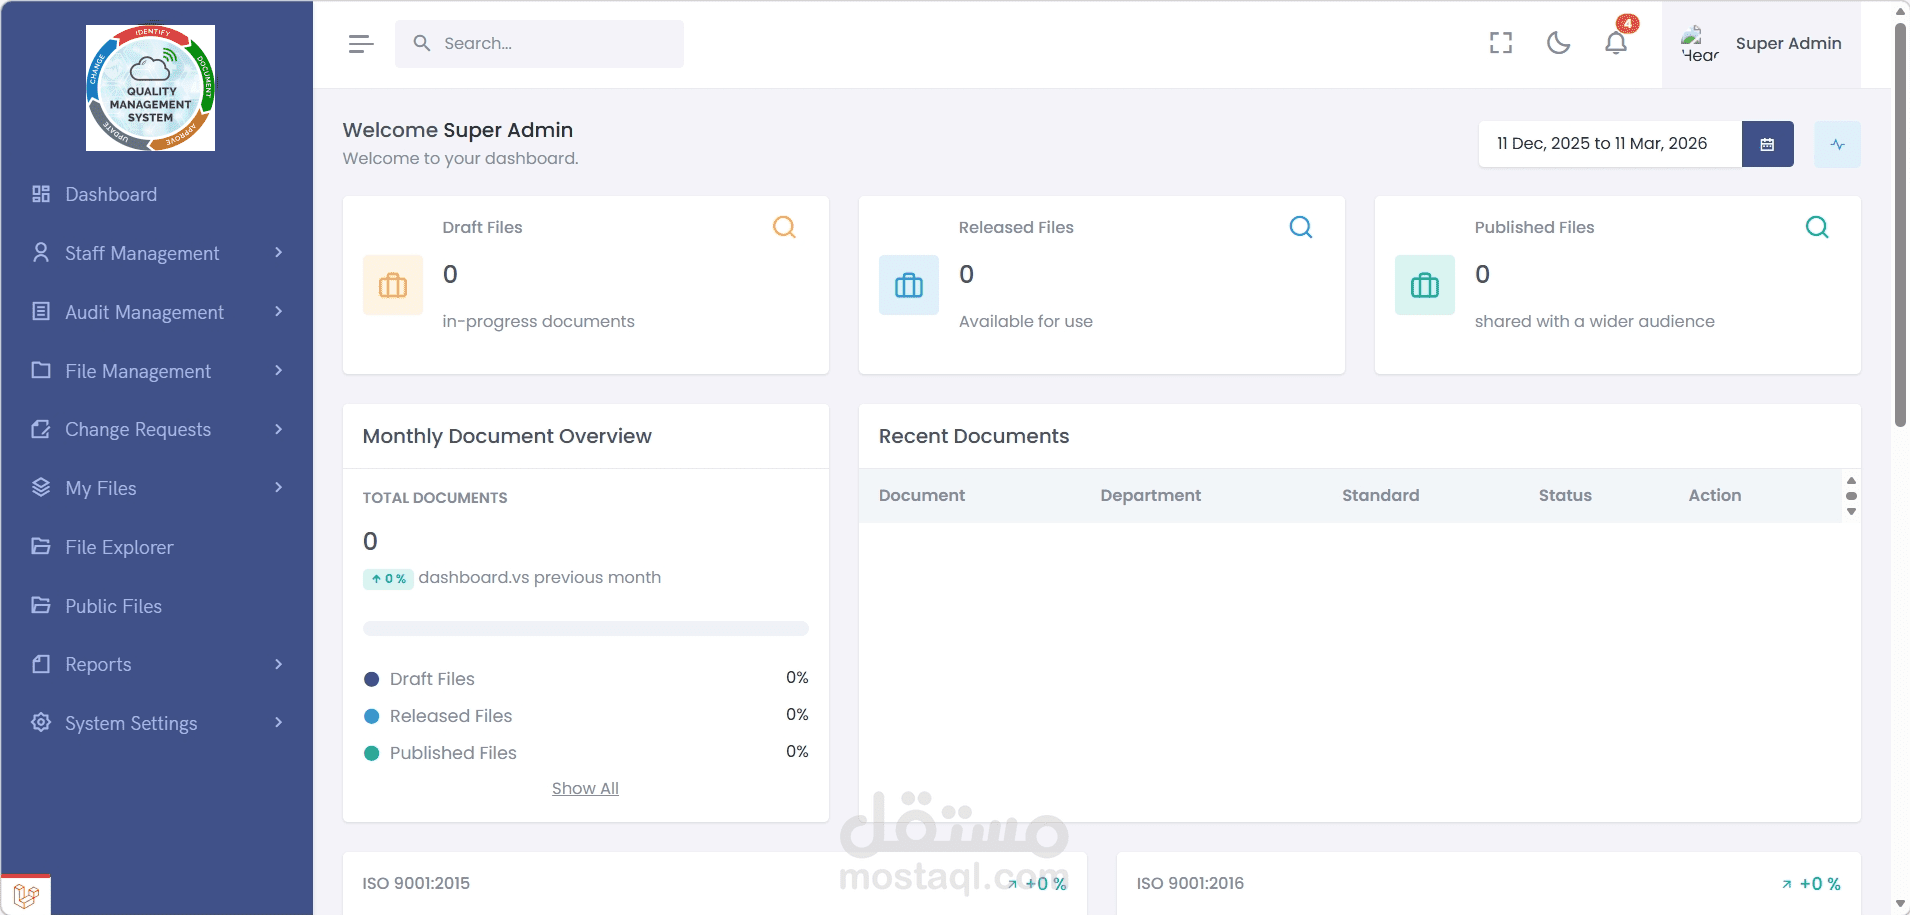
Task: Open notifications via the bell icon
Action: coord(1615,43)
